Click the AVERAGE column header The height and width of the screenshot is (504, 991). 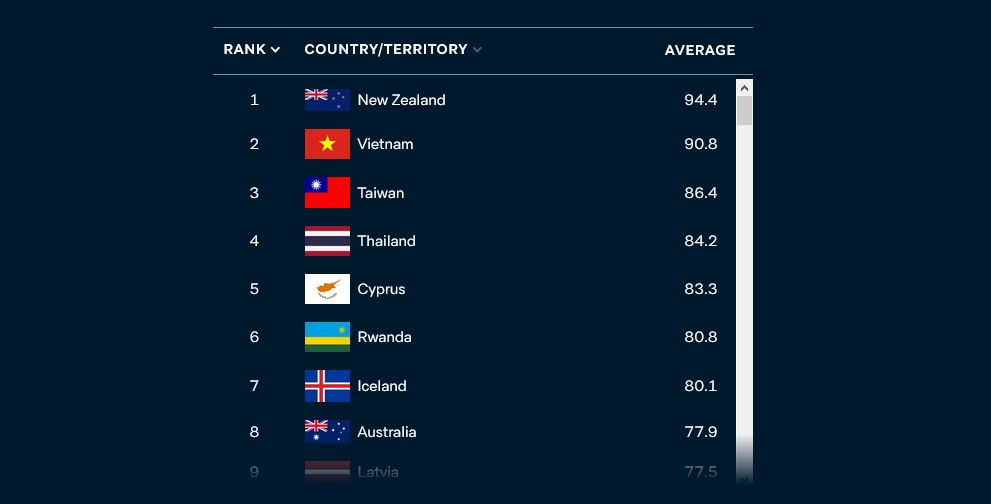[700, 50]
